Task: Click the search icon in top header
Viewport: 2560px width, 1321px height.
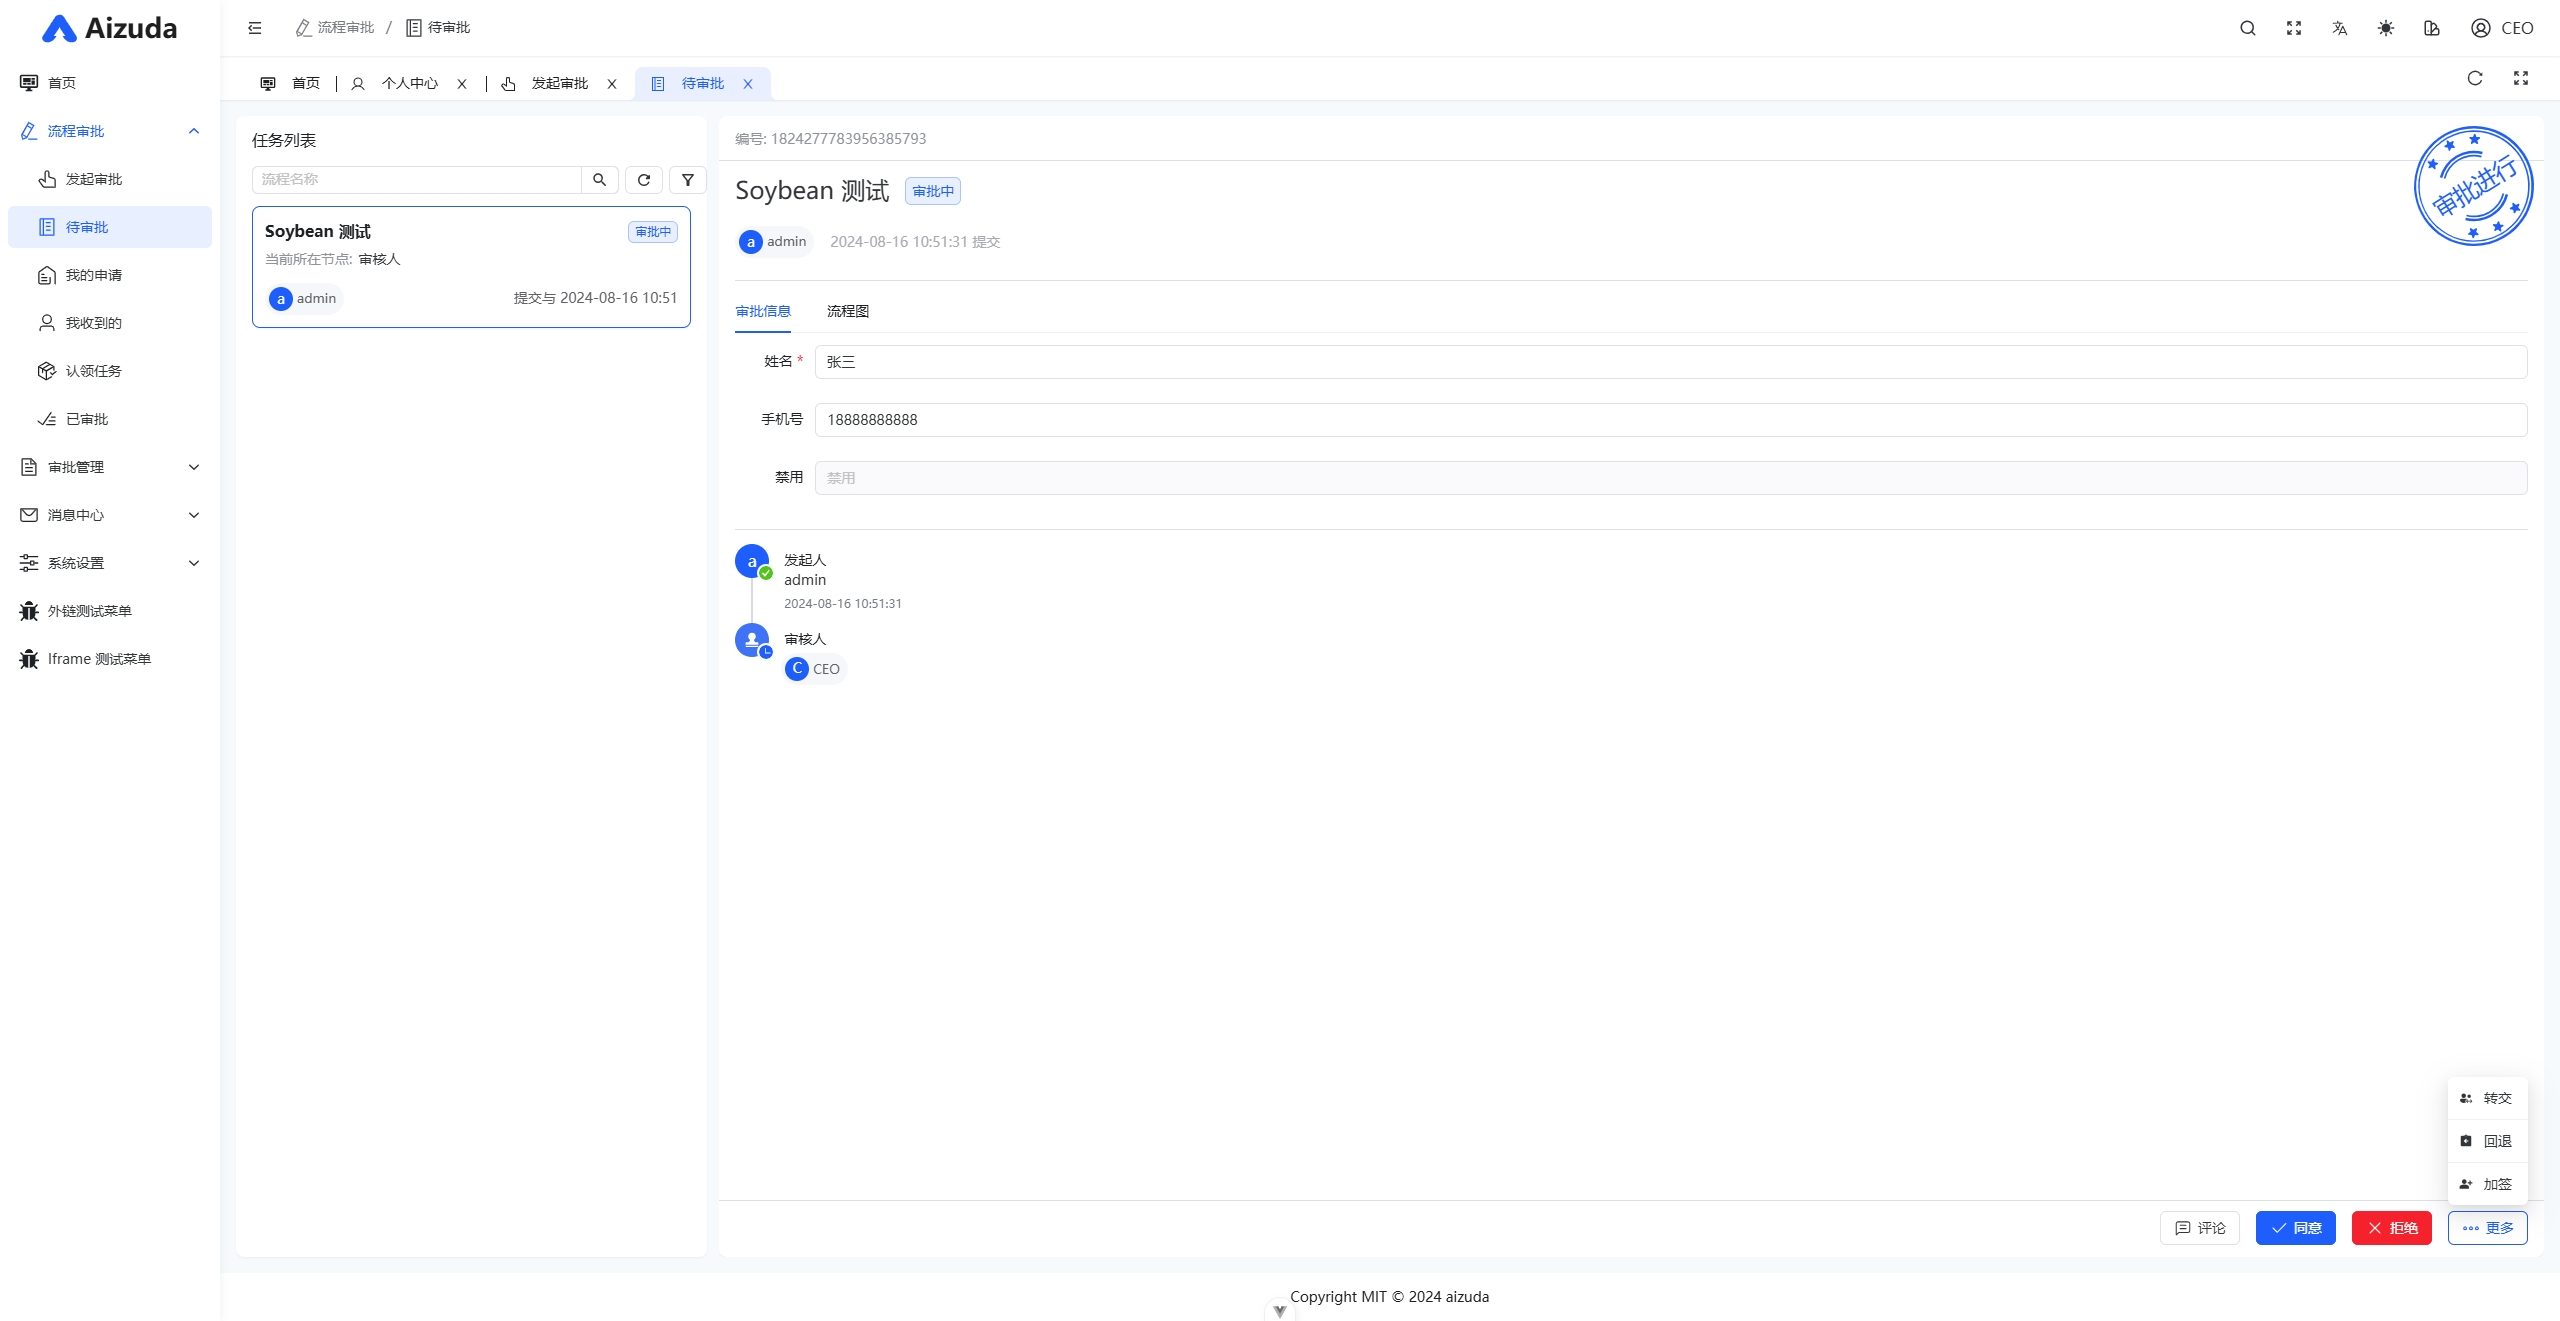Action: [2247, 28]
